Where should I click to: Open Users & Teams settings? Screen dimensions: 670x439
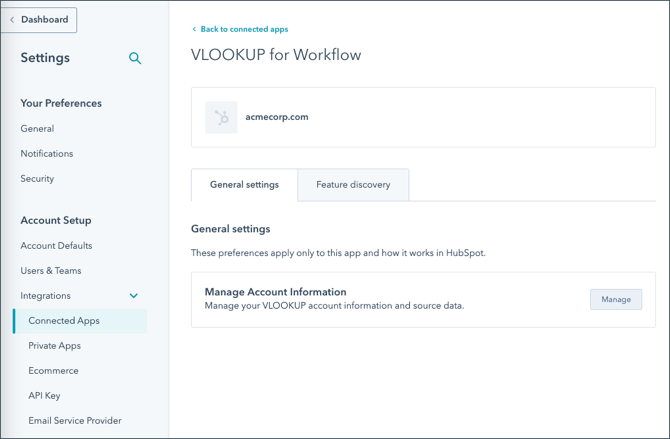pyautogui.click(x=51, y=271)
